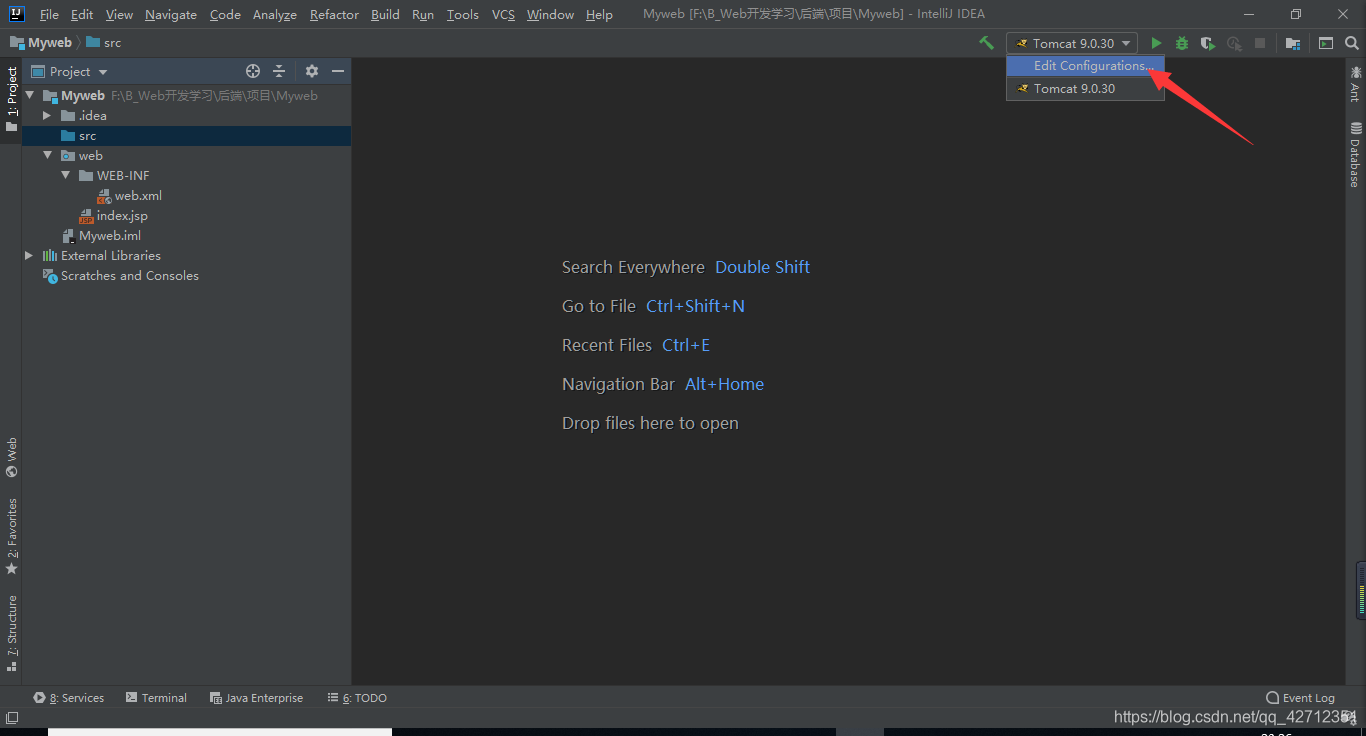1366x736 pixels.
Task: Select Scratches and Consoles
Action: tap(120, 276)
